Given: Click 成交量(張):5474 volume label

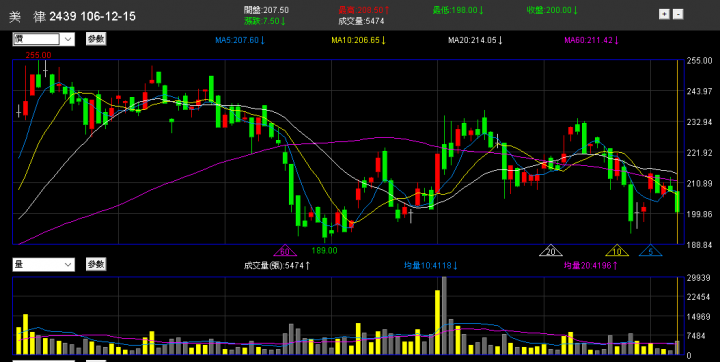Looking at the screenshot, I should pyautogui.click(x=277, y=266).
